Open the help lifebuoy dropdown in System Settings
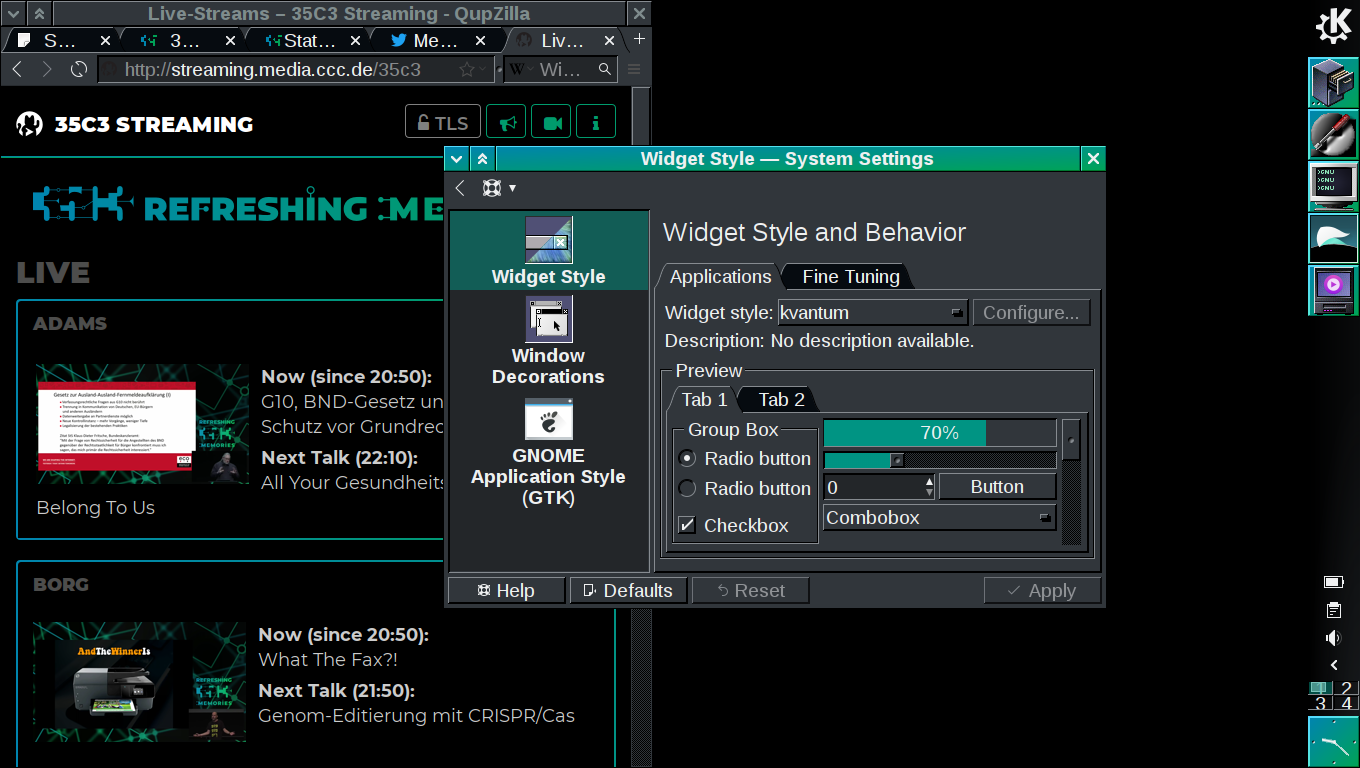This screenshot has height=768, width=1360. (x=499, y=188)
